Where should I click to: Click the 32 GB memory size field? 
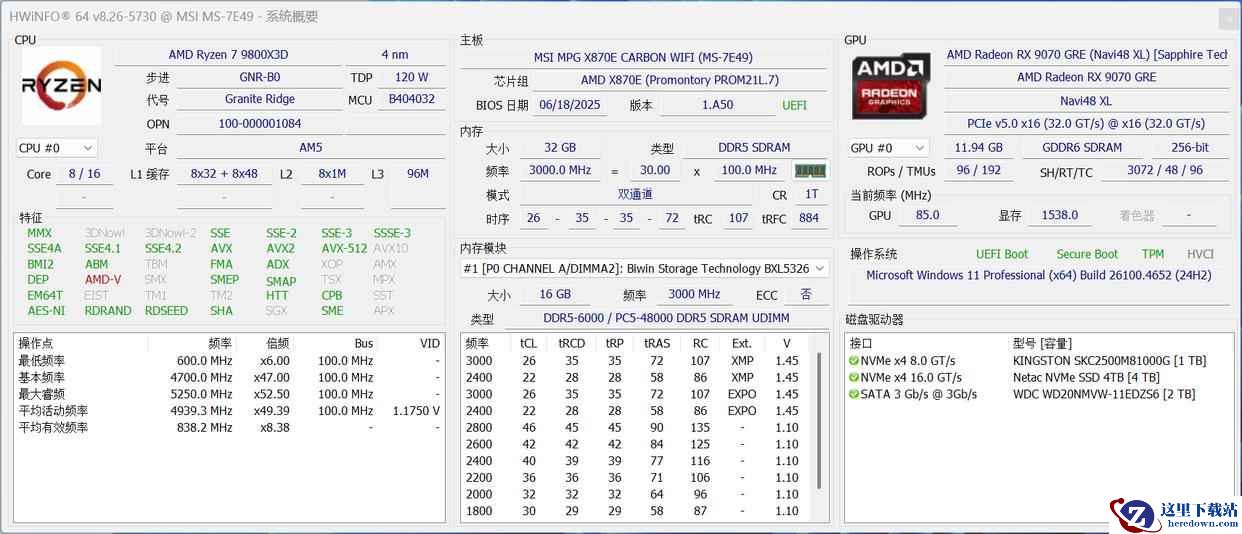pos(559,148)
